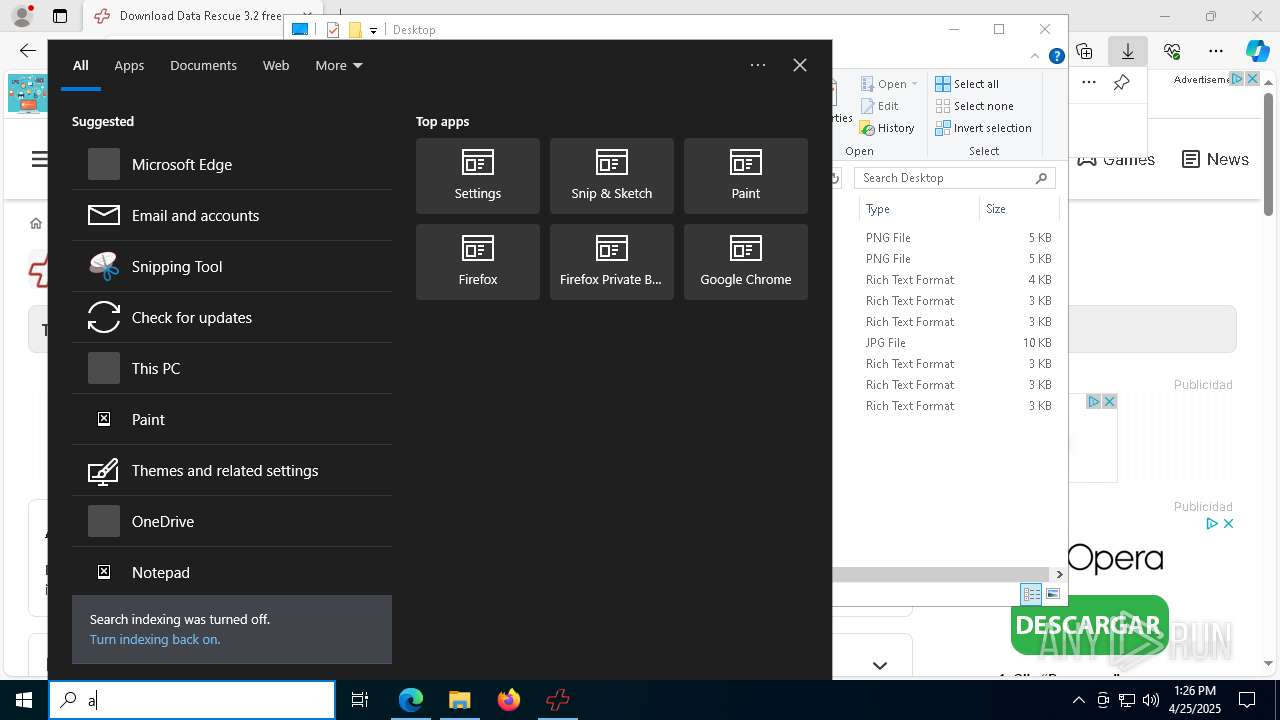Open News section on webpage

click(1215, 159)
